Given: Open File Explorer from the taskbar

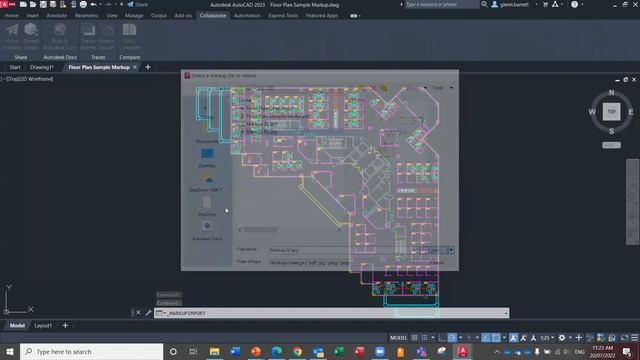Looking at the screenshot, I should coord(214,351).
